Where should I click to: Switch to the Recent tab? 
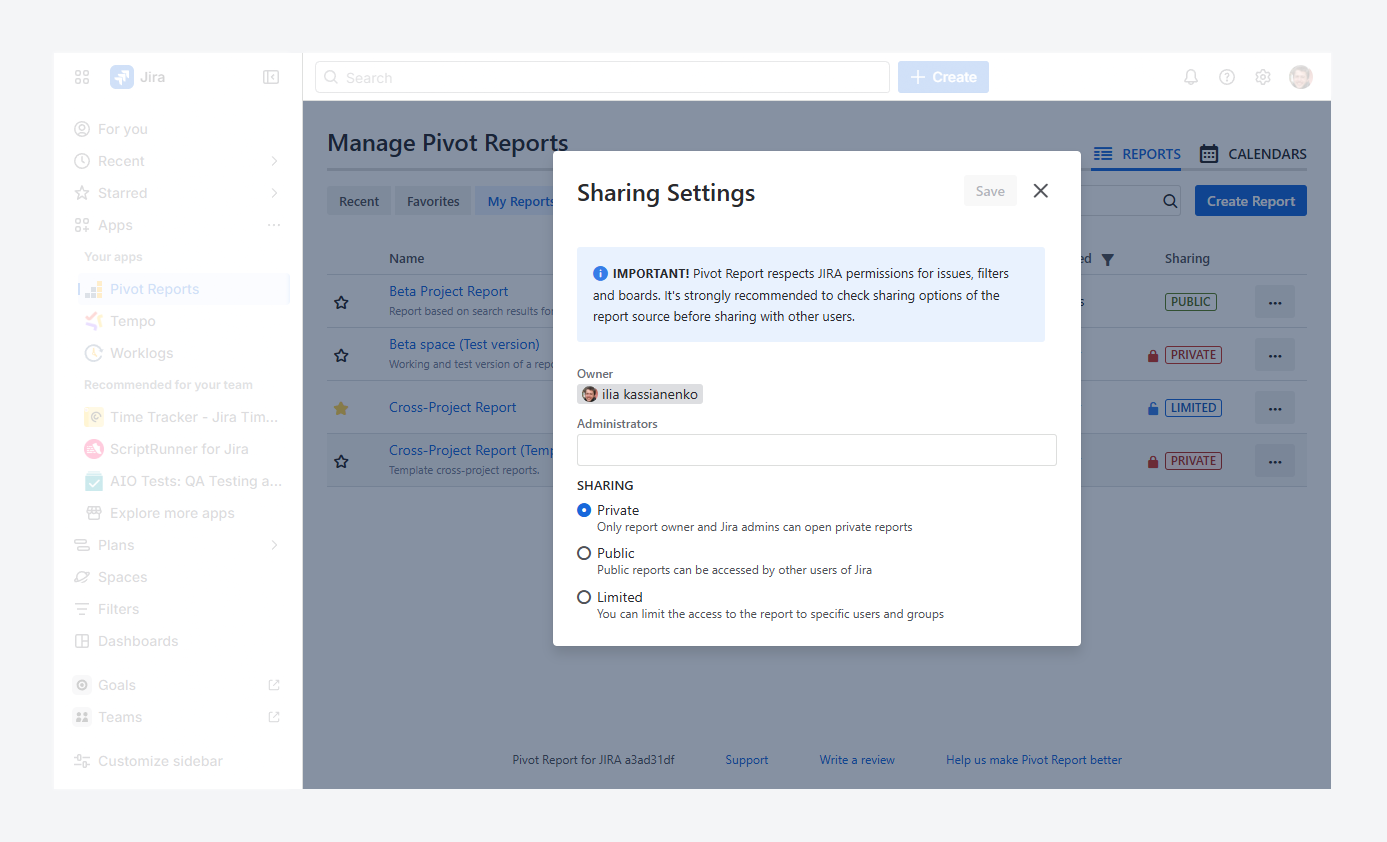[x=359, y=201]
